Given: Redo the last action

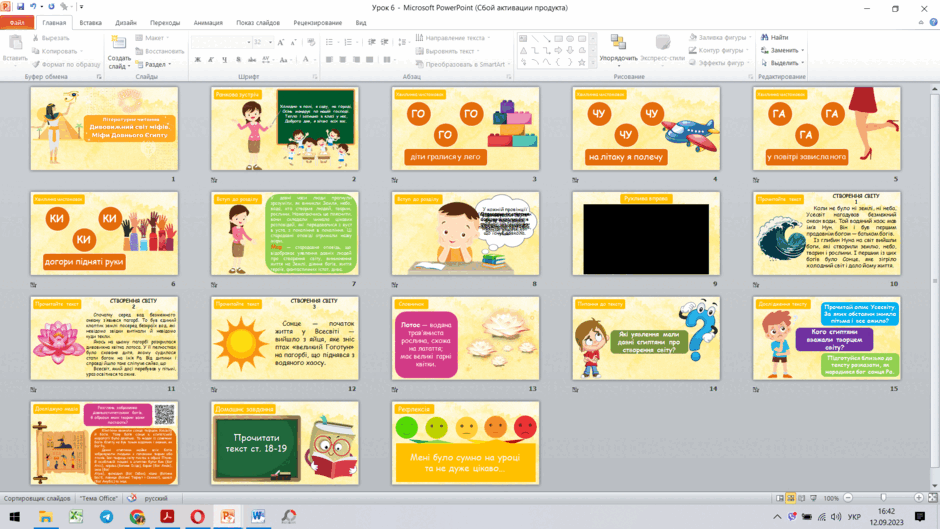Looking at the screenshot, I should 51,7.
